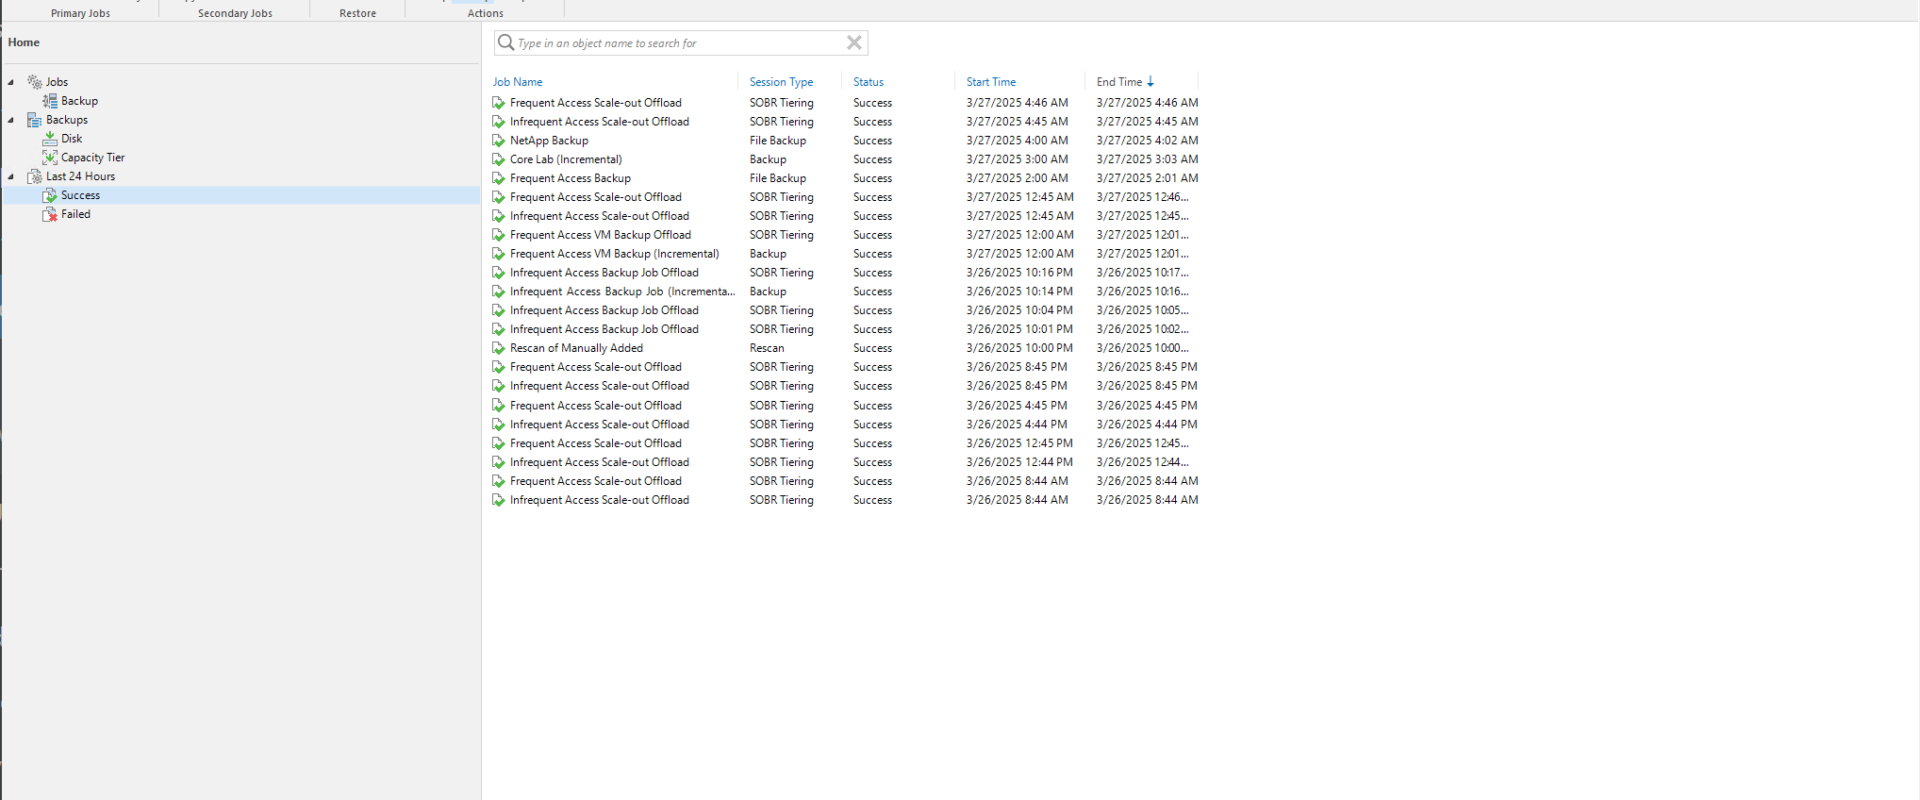Sort by Session Type column
The width and height of the screenshot is (1920, 800).
(x=781, y=82)
